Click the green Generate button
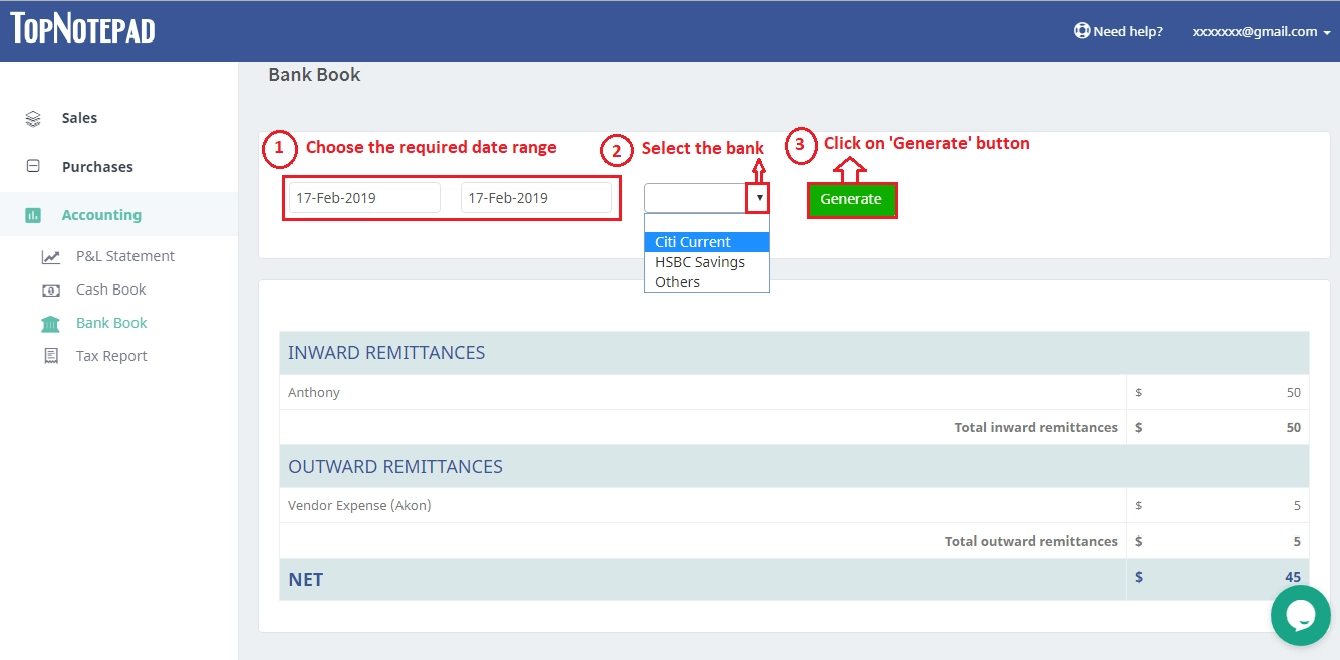This screenshot has height=660, width=1340. (851, 199)
